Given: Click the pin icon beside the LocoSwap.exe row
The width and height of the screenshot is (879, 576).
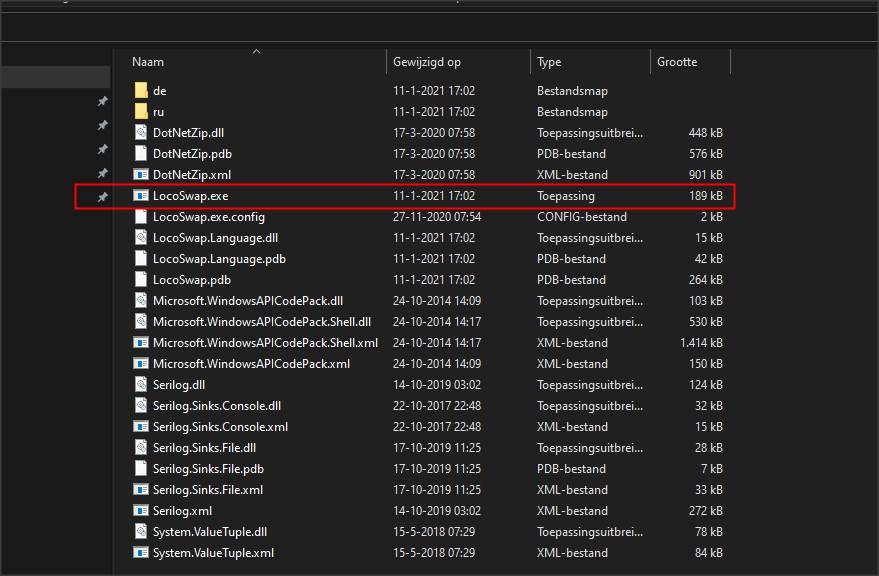Looking at the screenshot, I should pos(102,197).
